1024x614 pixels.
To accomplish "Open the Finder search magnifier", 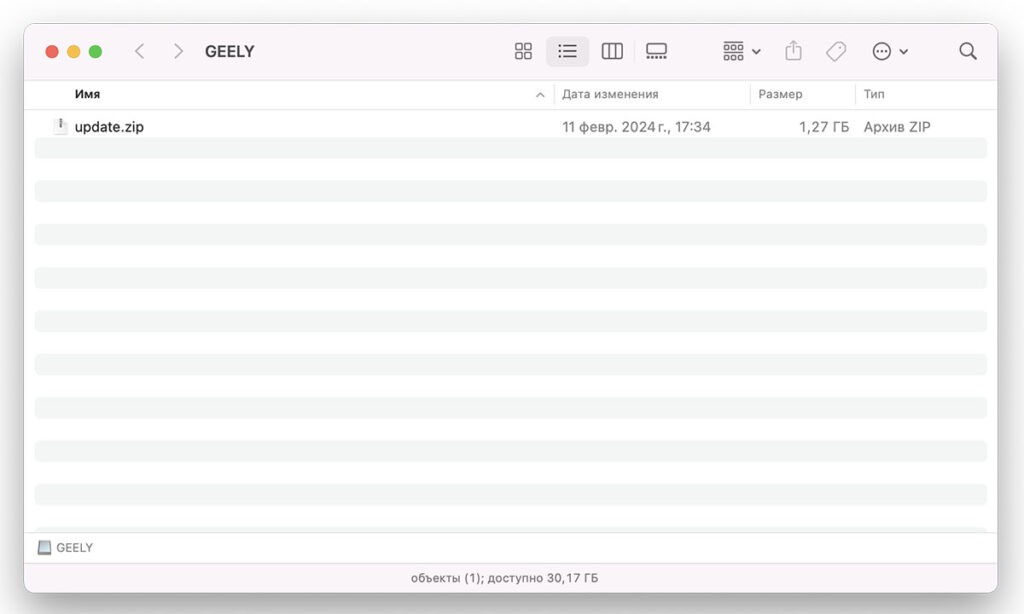I will 968,51.
